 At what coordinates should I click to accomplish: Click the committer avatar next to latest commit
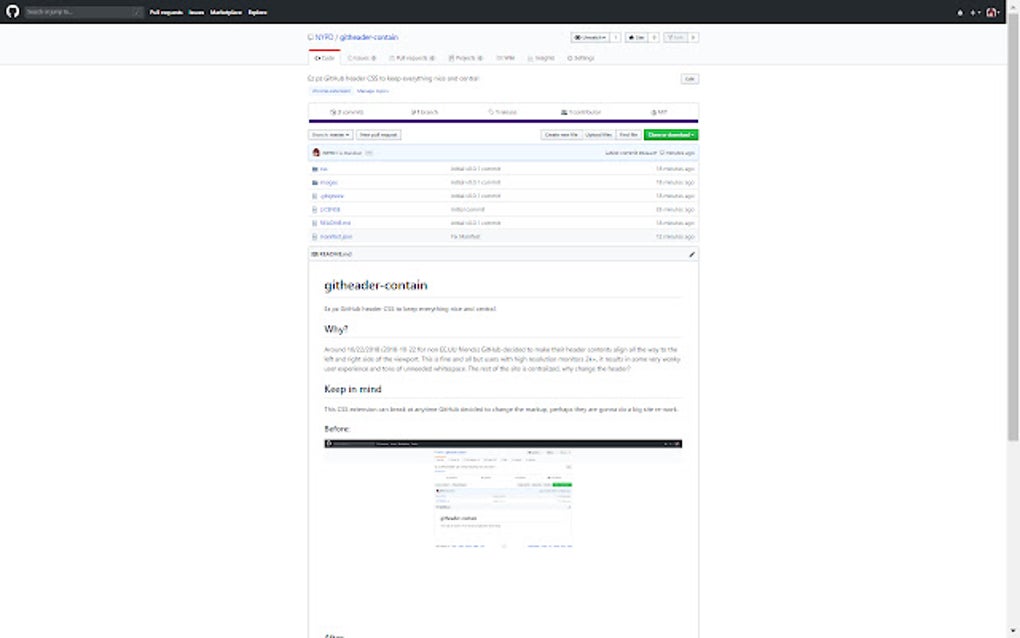click(316, 152)
